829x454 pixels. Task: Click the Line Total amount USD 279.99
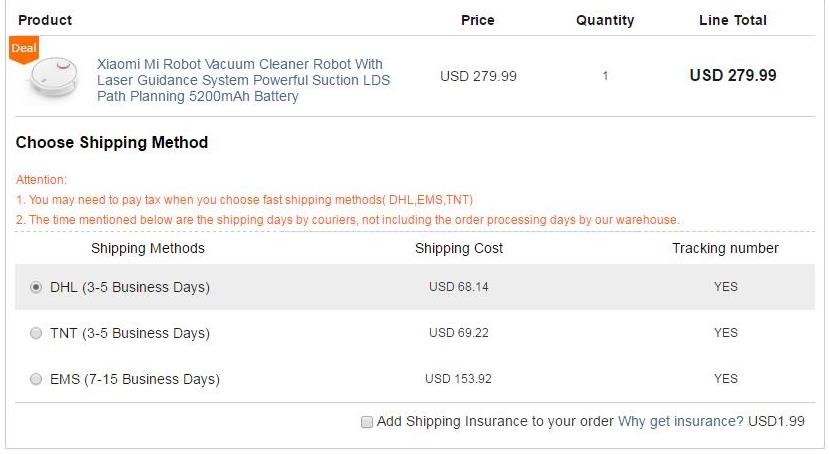732,76
